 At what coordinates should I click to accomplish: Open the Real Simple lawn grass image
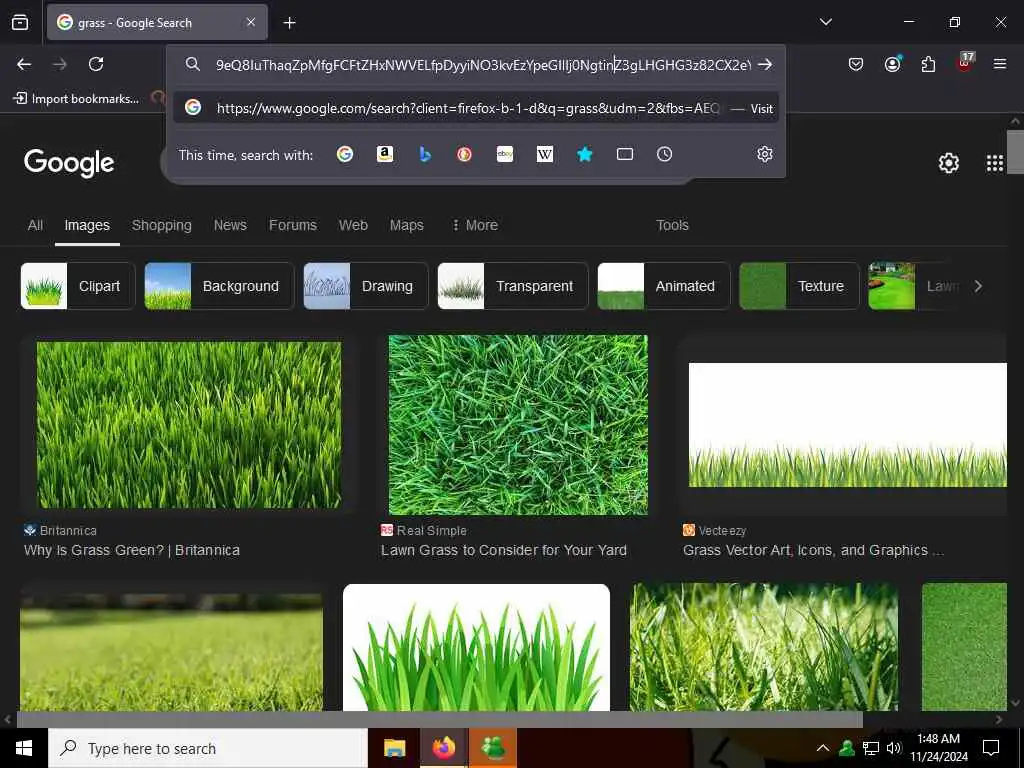518,425
